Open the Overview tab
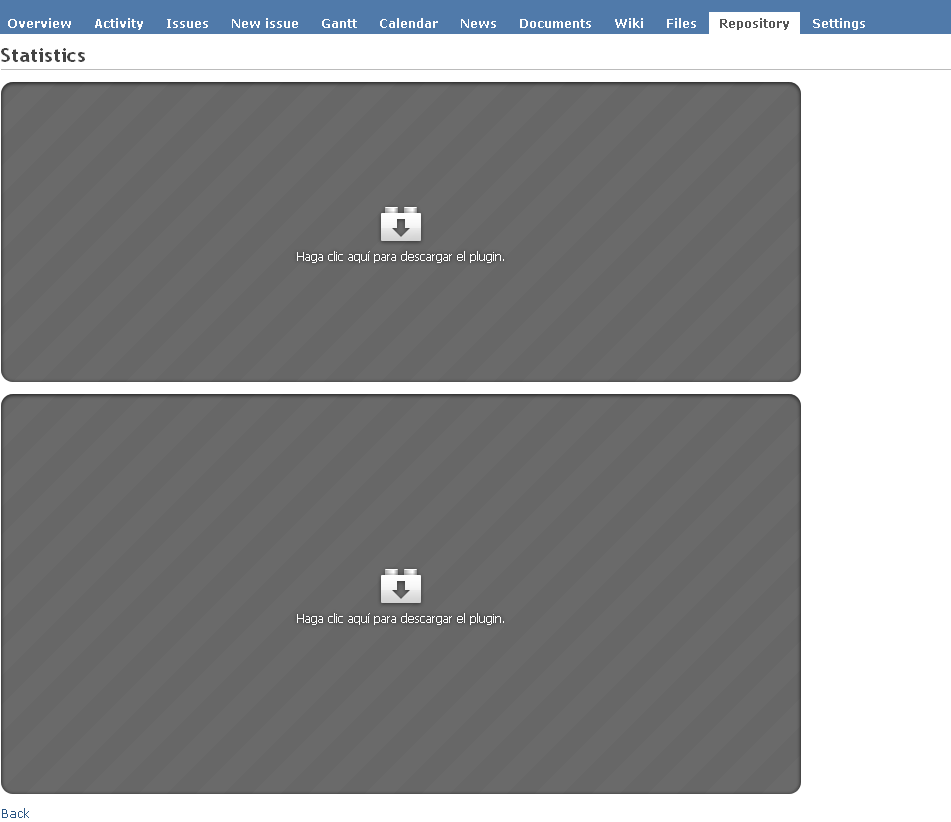 pyautogui.click(x=39, y=23)
